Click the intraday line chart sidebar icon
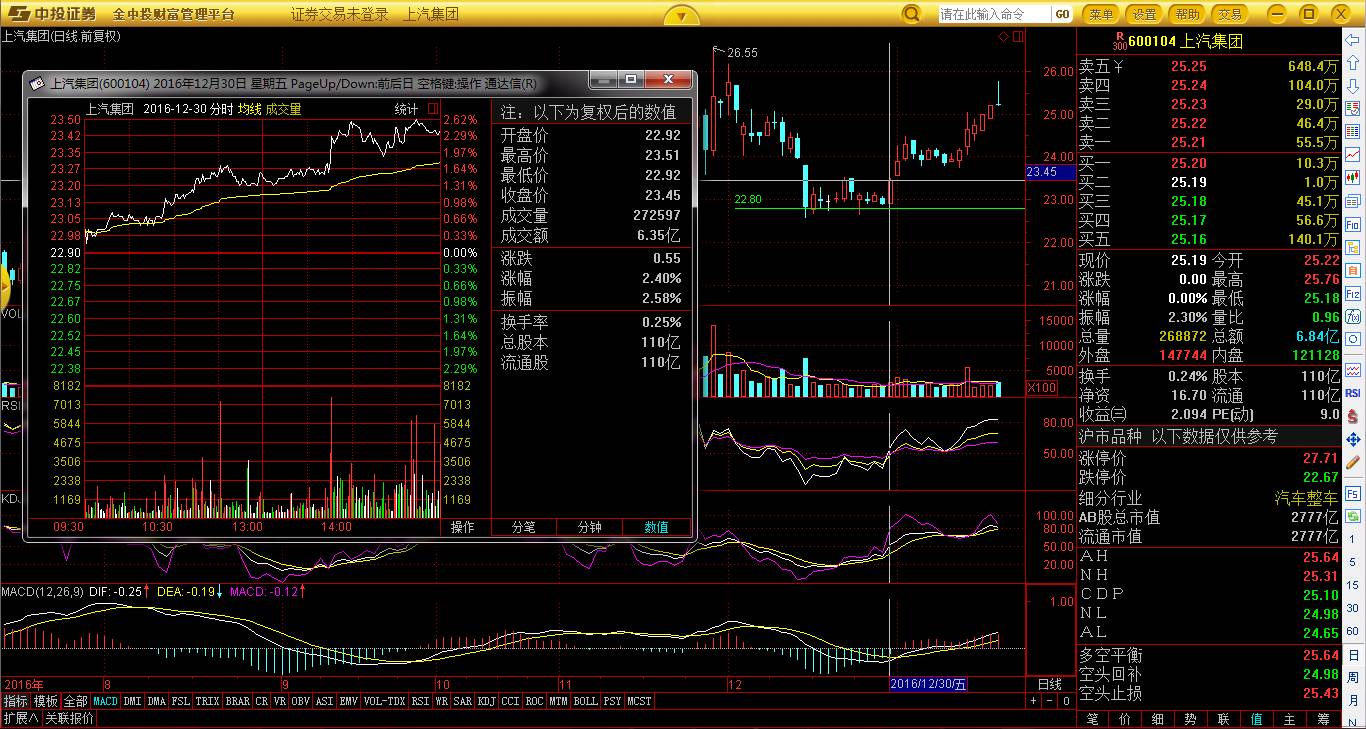Image resolution: width=1366 pixels, height=729 pixels. pyautogui.click(x=1353, y=155)
